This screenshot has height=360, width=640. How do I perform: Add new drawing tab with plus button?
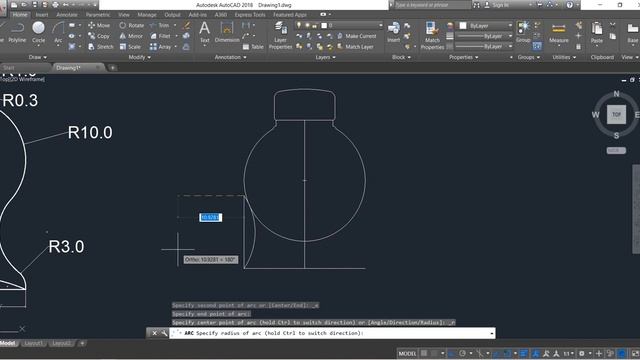pos(113,68)
